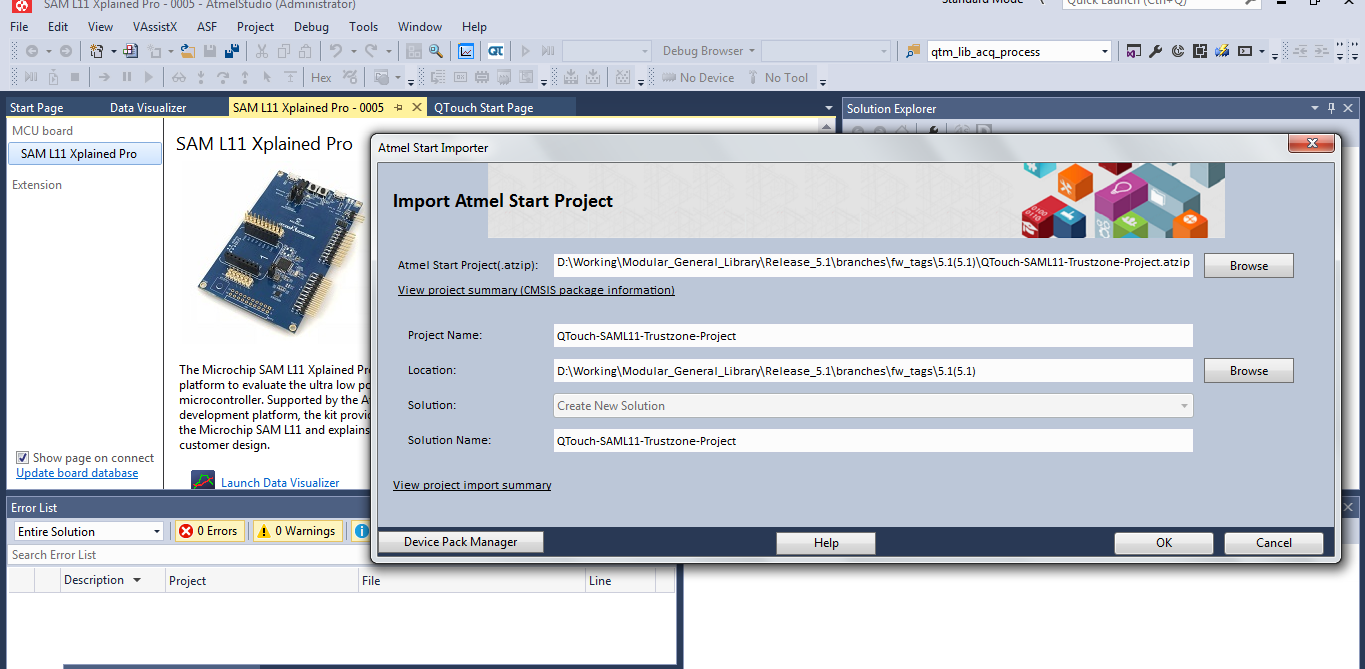Viewport: 1365px width, 669px height.
Task: Toggle the 0 Warnings filter
Action: click(x=297, y=531)
